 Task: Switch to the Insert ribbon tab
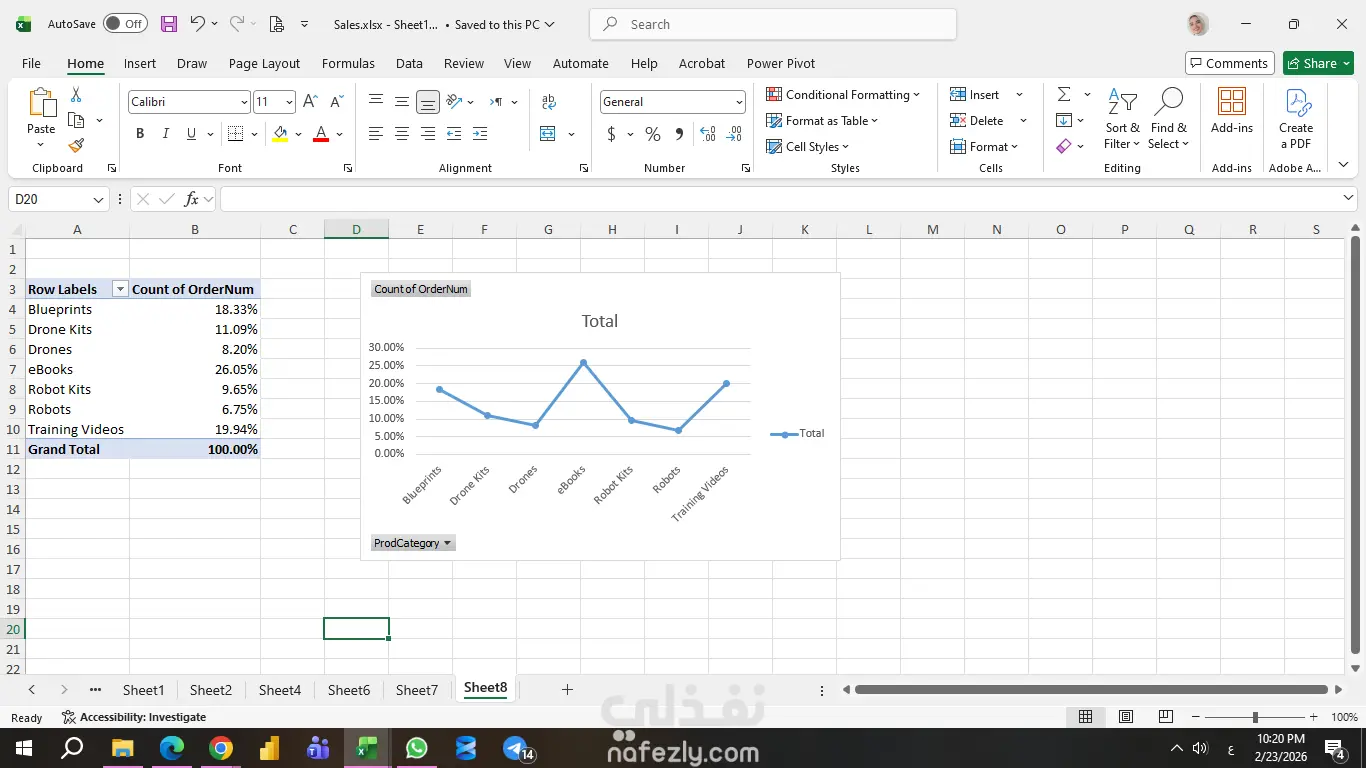point(140,63)
